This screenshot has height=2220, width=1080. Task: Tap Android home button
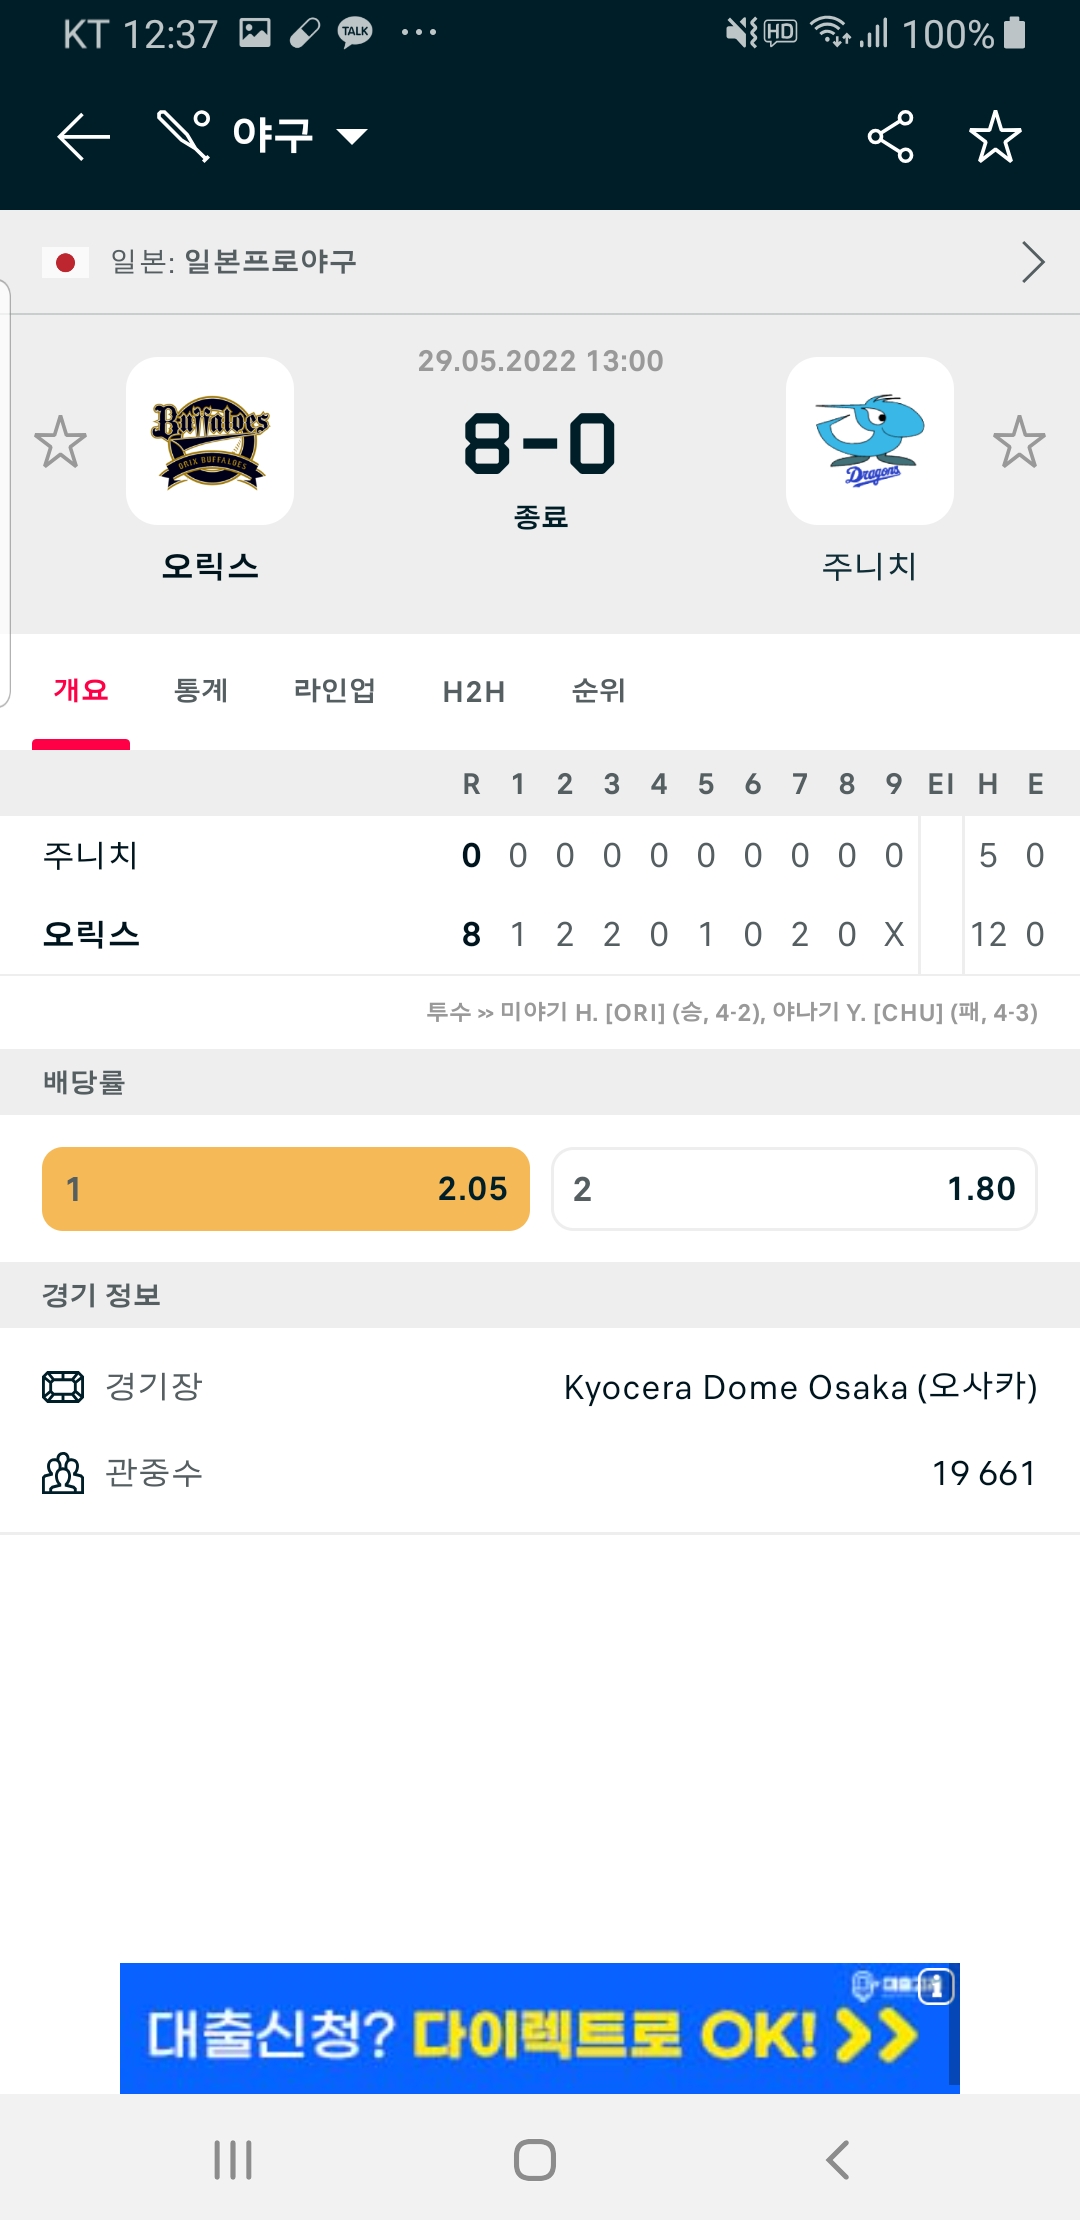pos(535,2160)
